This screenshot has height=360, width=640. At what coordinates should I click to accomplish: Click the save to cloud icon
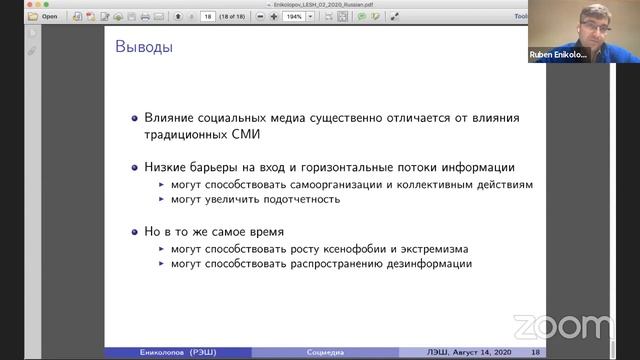pyautogui.click(x=118, y=17)
